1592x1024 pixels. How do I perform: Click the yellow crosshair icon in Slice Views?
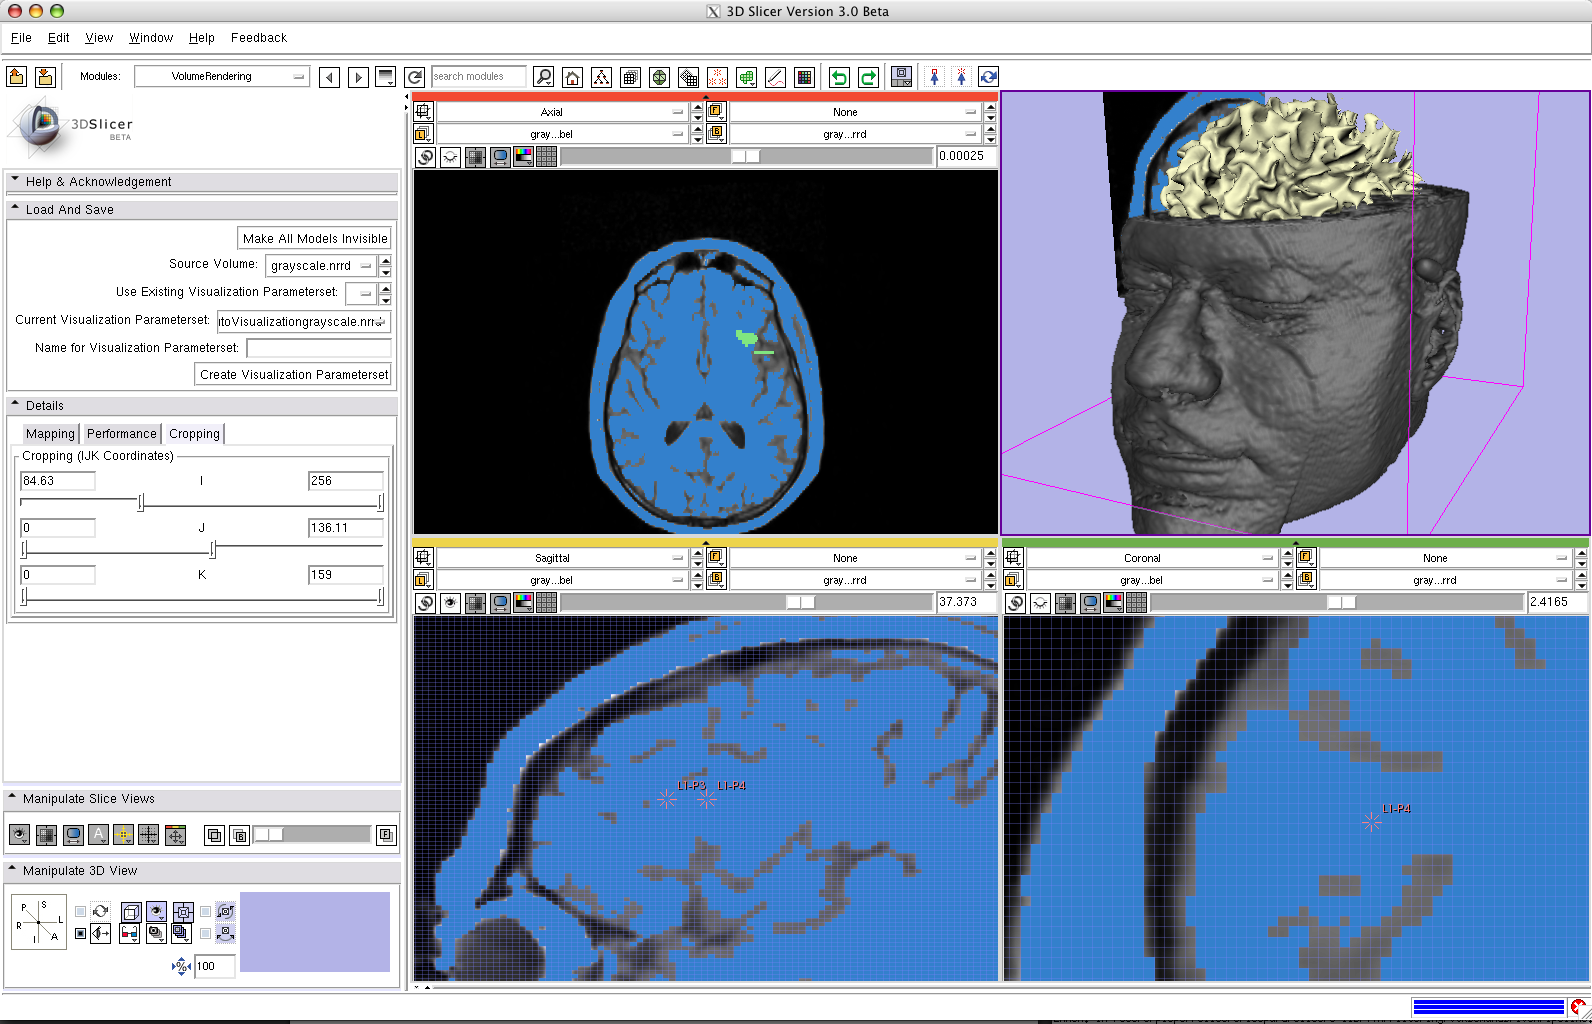123,835
